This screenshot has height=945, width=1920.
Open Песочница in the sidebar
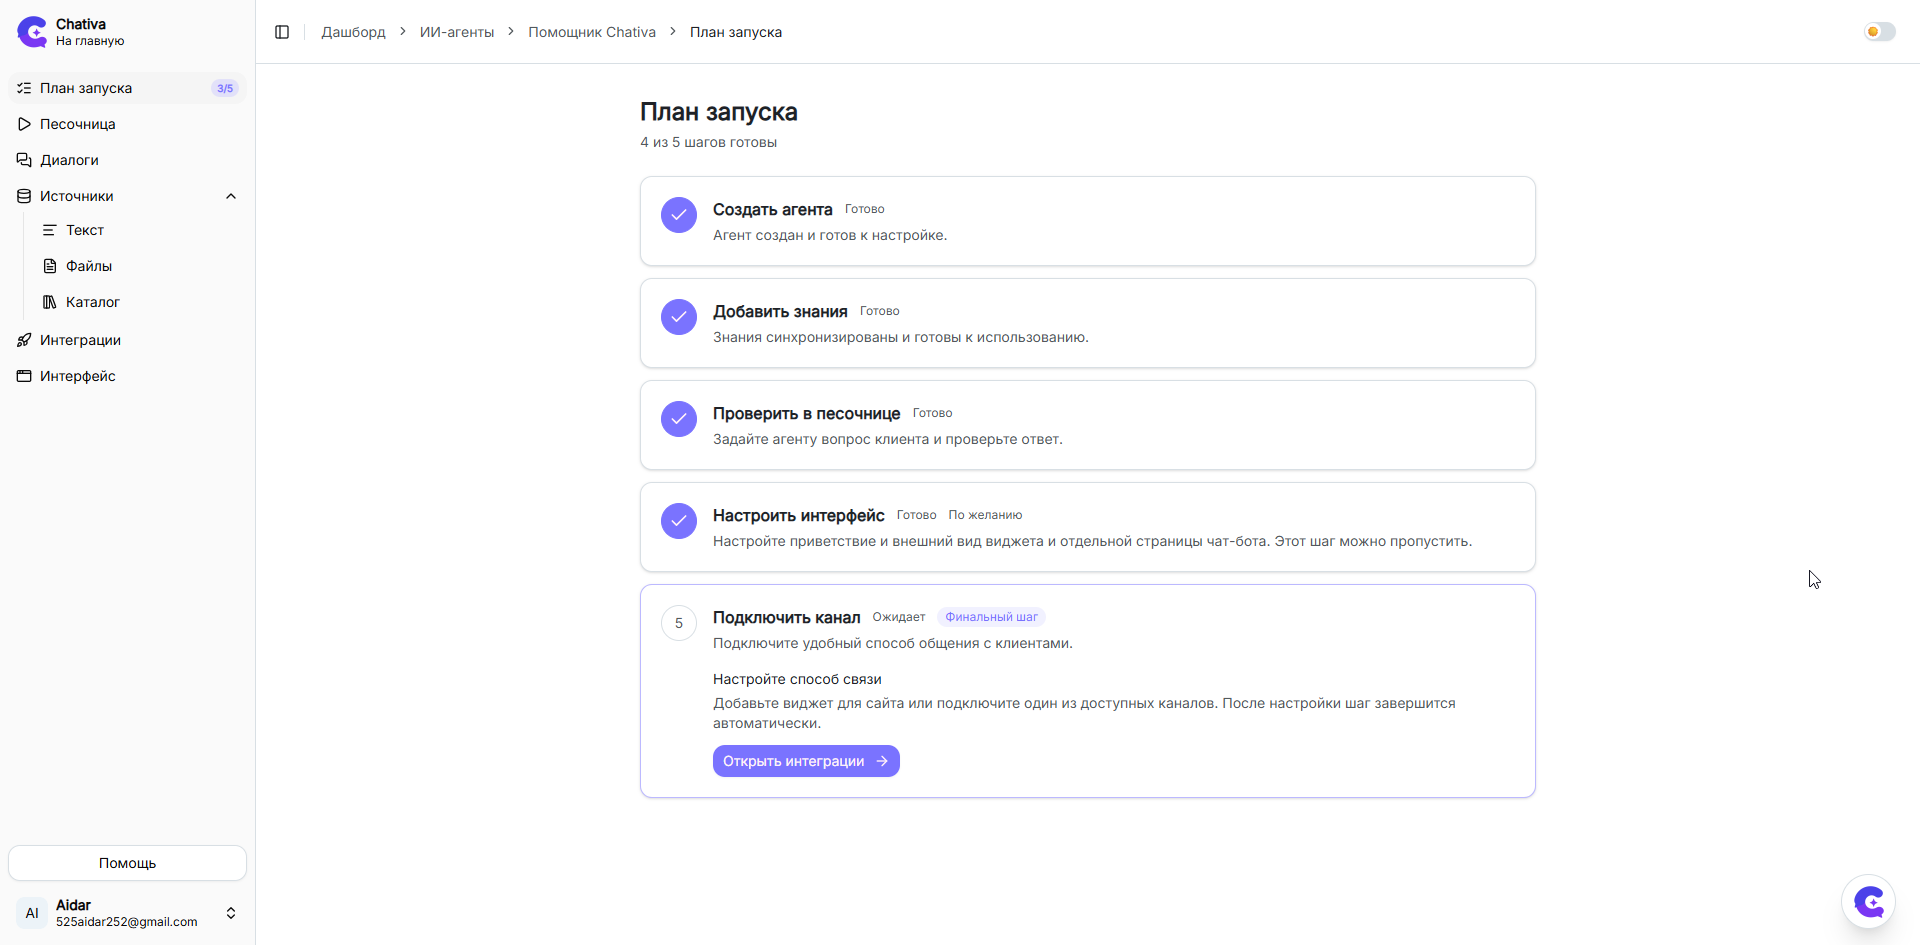coord(127,124)
